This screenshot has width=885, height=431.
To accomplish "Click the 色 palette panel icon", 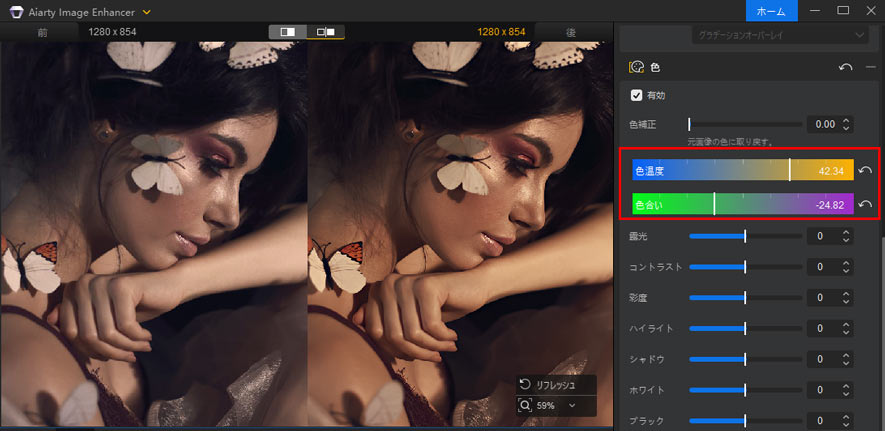I will (636, 67).
